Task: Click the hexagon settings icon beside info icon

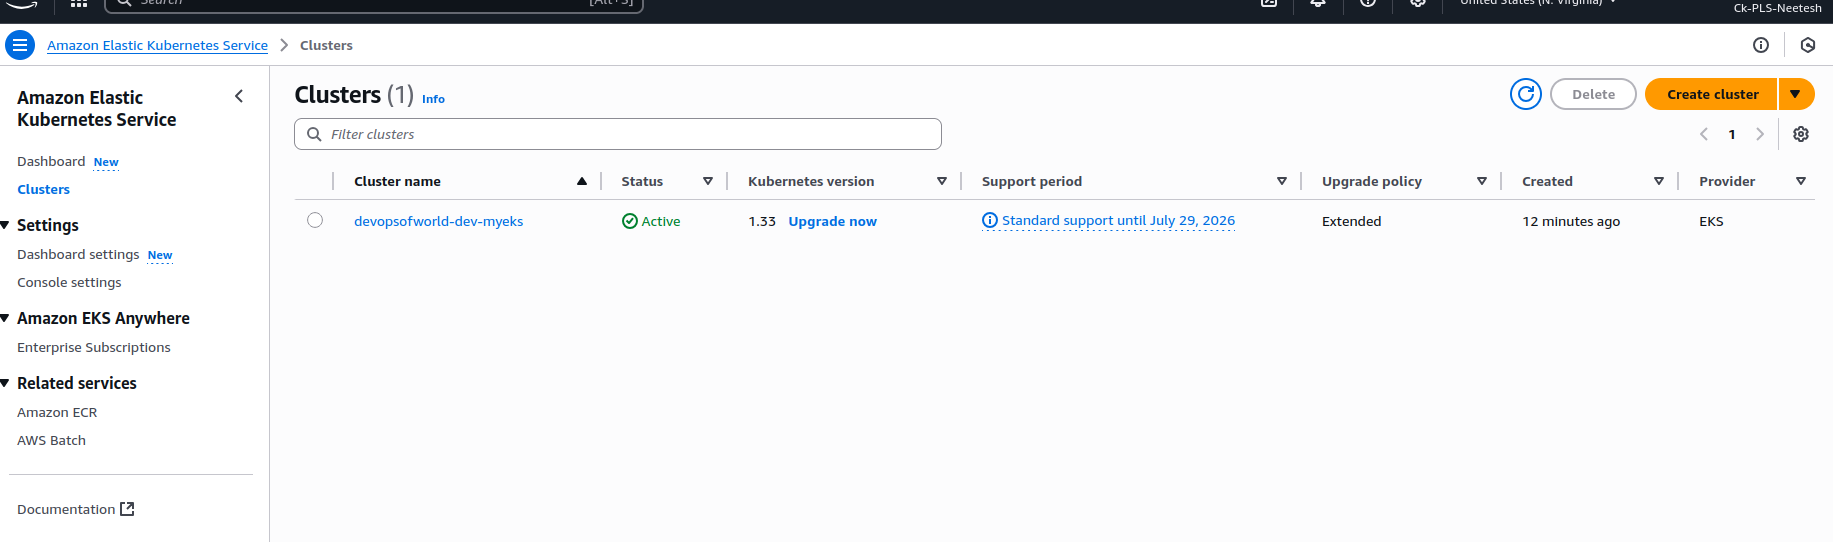Action: pos(1808,45)
